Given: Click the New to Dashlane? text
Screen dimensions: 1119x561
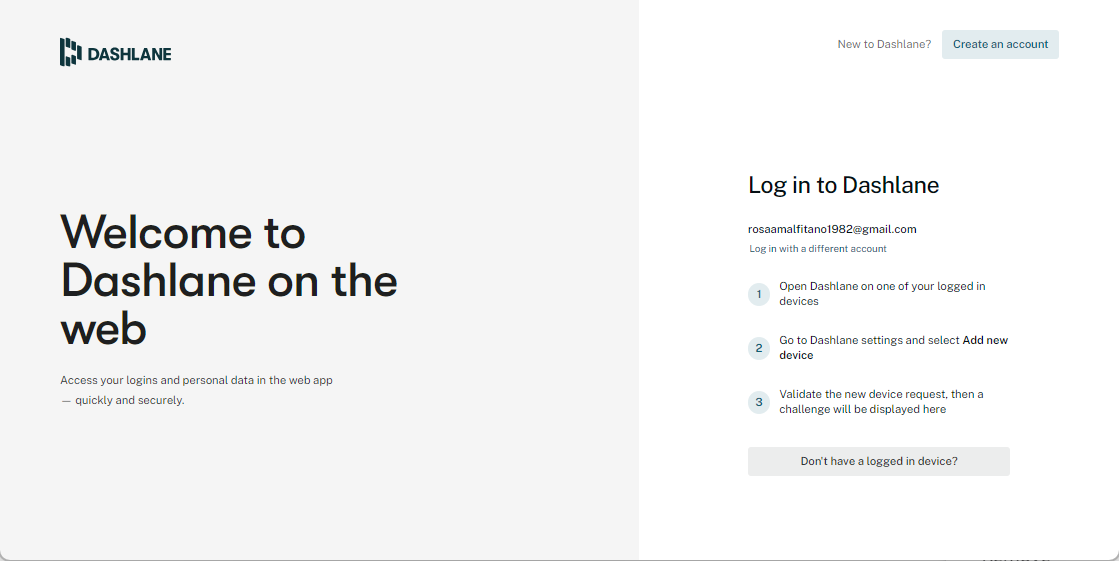Looking at the screenshot, I should pyautogui.click(x=884, y=44).
